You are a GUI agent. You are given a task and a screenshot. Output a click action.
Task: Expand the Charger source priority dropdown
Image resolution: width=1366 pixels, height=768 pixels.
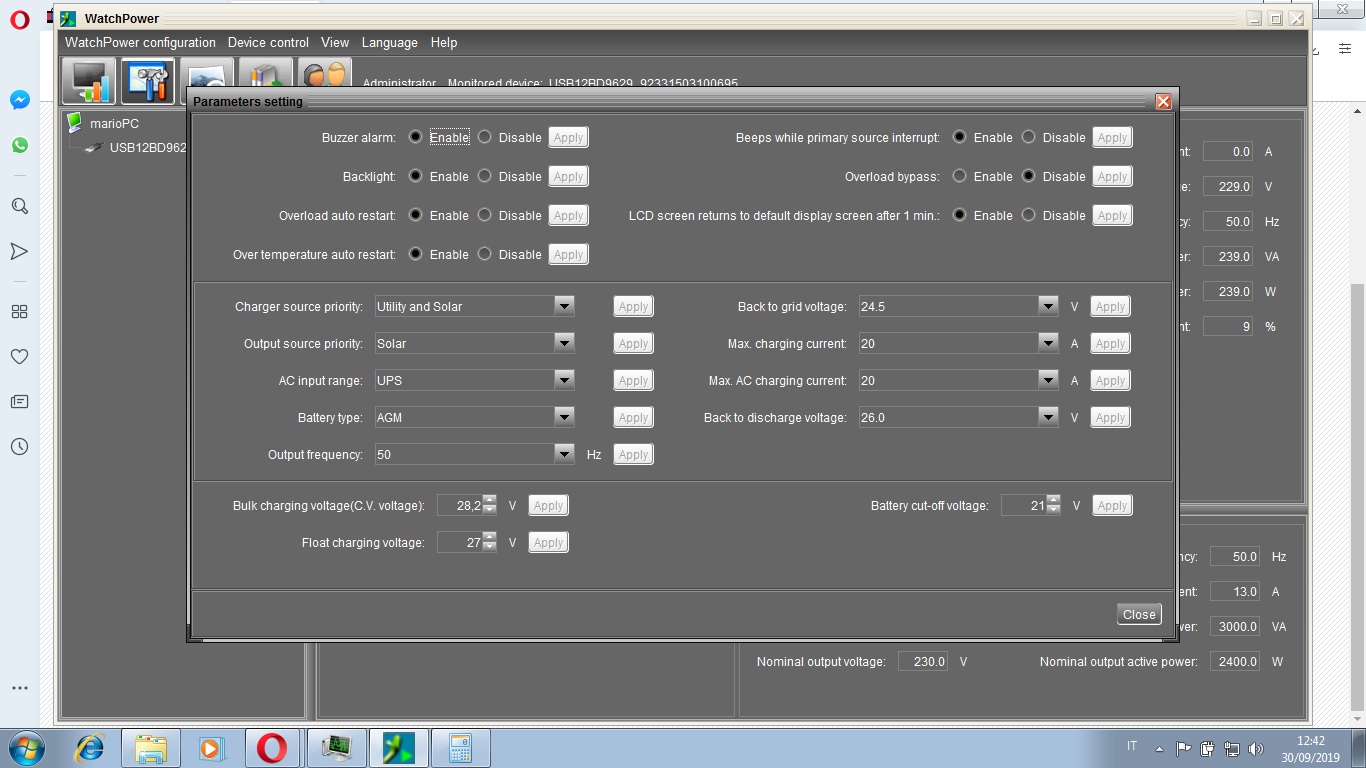(x=564, y=307)
